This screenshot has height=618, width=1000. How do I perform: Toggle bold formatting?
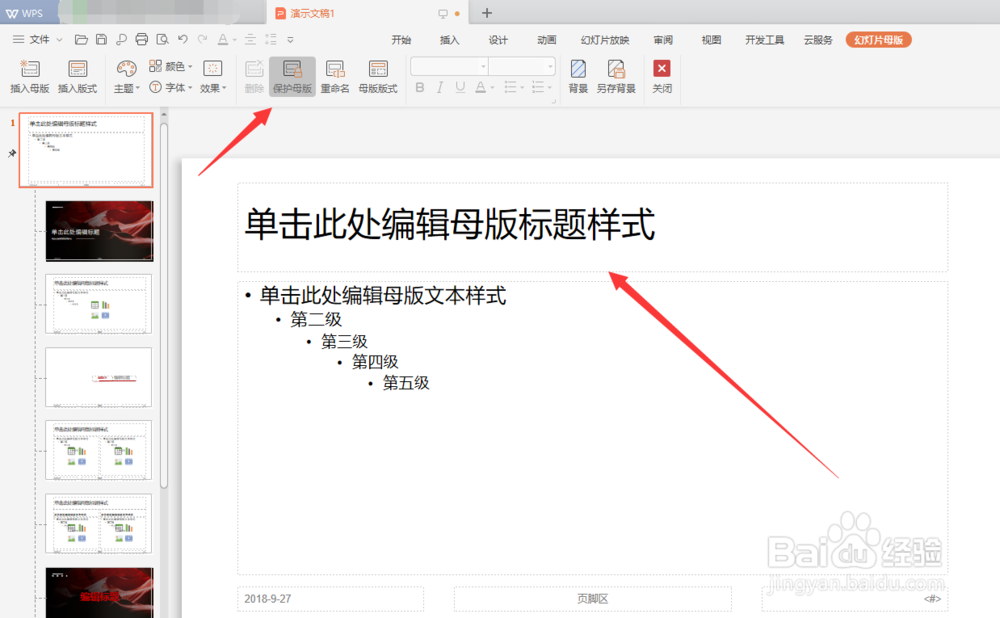(420, 87)
